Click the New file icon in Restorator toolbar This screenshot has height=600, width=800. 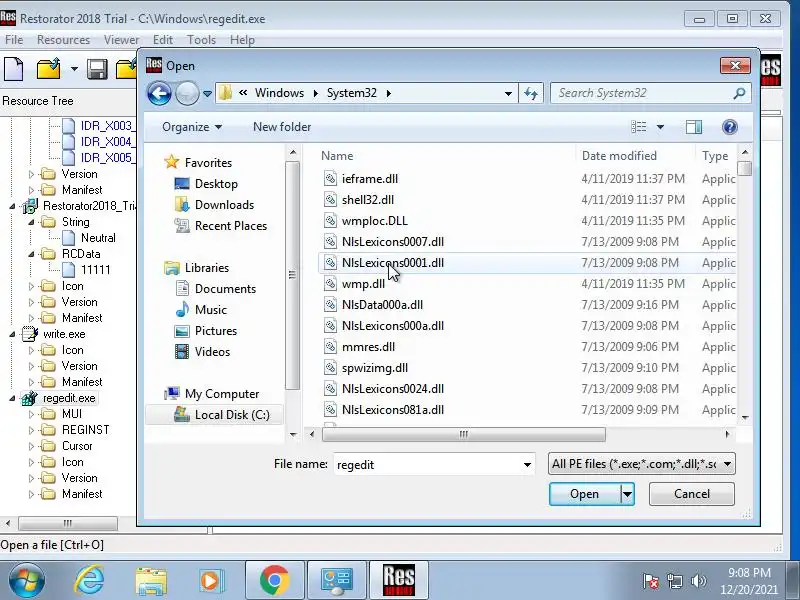(x=14, y=69)
